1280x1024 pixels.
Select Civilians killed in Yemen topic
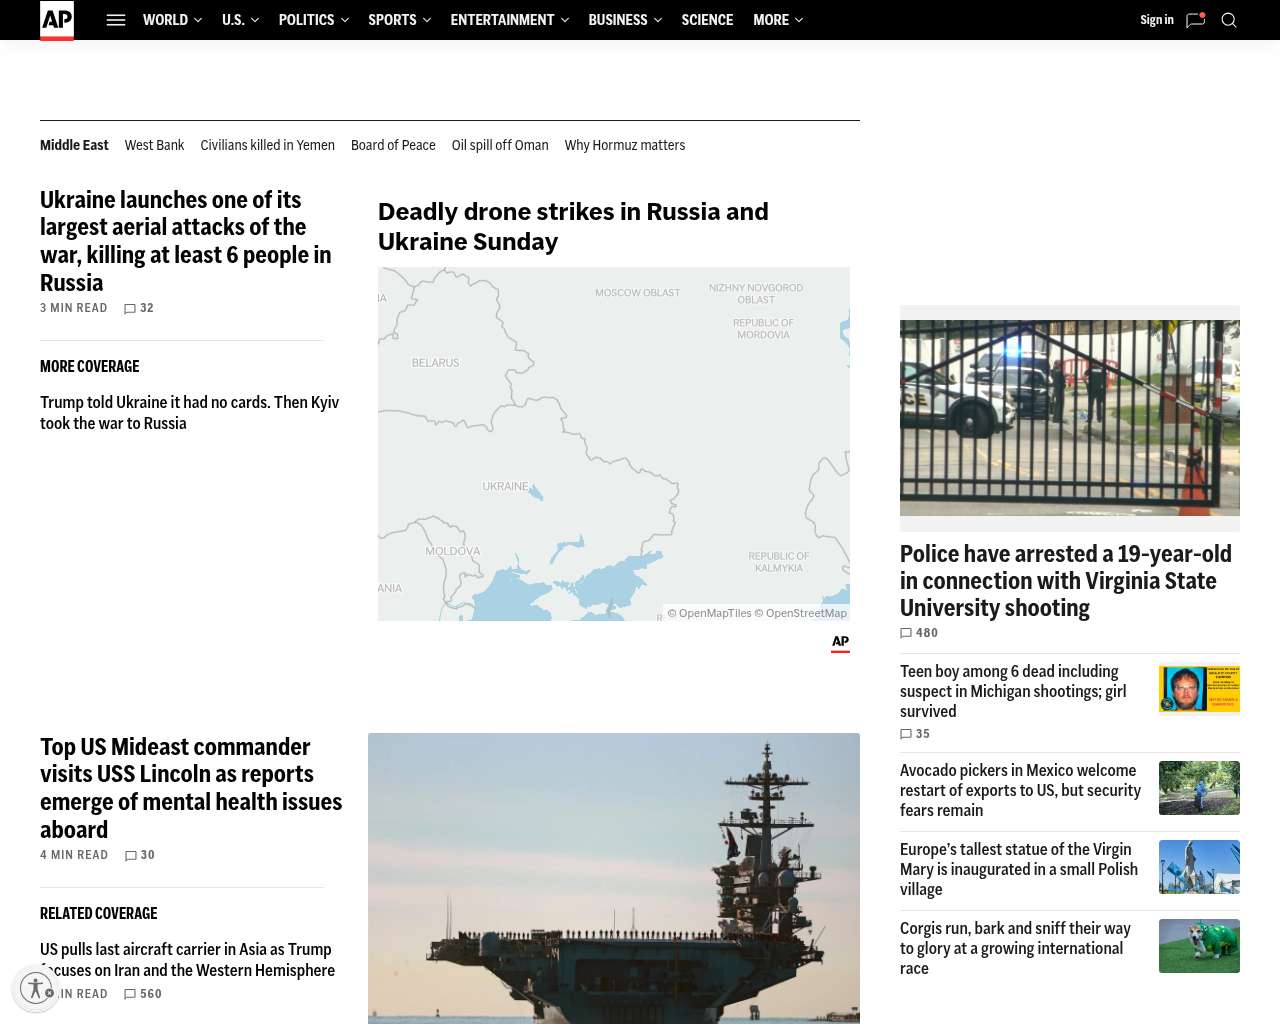click(267, 145)
